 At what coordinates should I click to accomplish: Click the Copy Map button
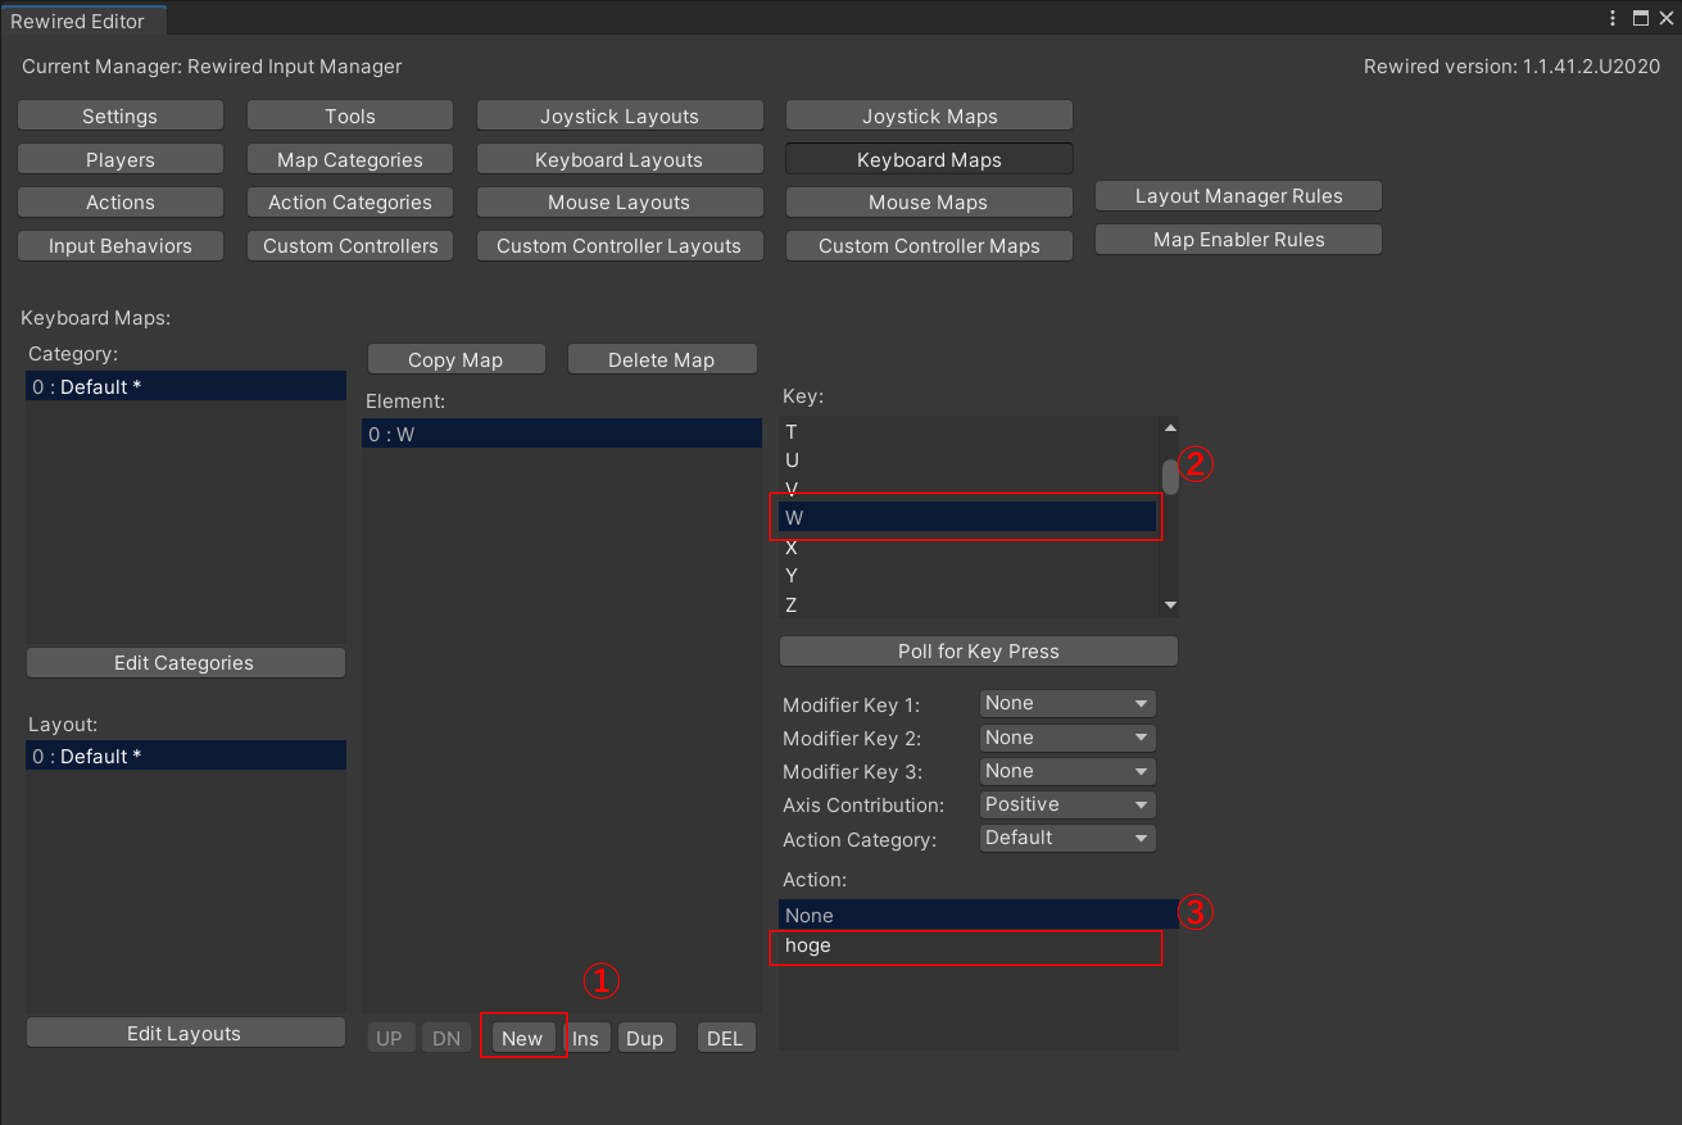tap(456, 359)
